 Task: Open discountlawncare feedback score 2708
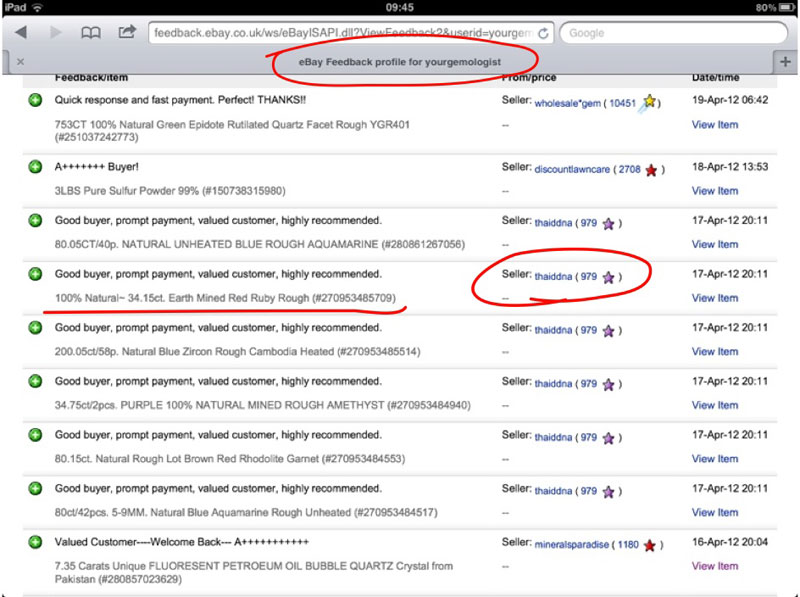pos(630,169)
